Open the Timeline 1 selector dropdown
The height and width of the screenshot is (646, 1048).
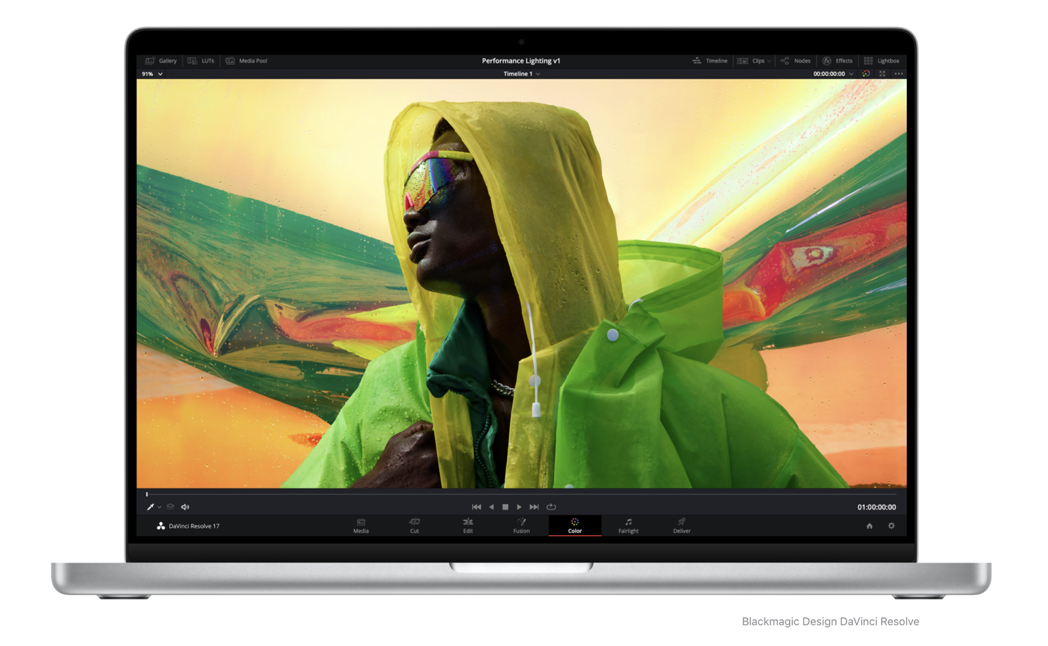522,74
